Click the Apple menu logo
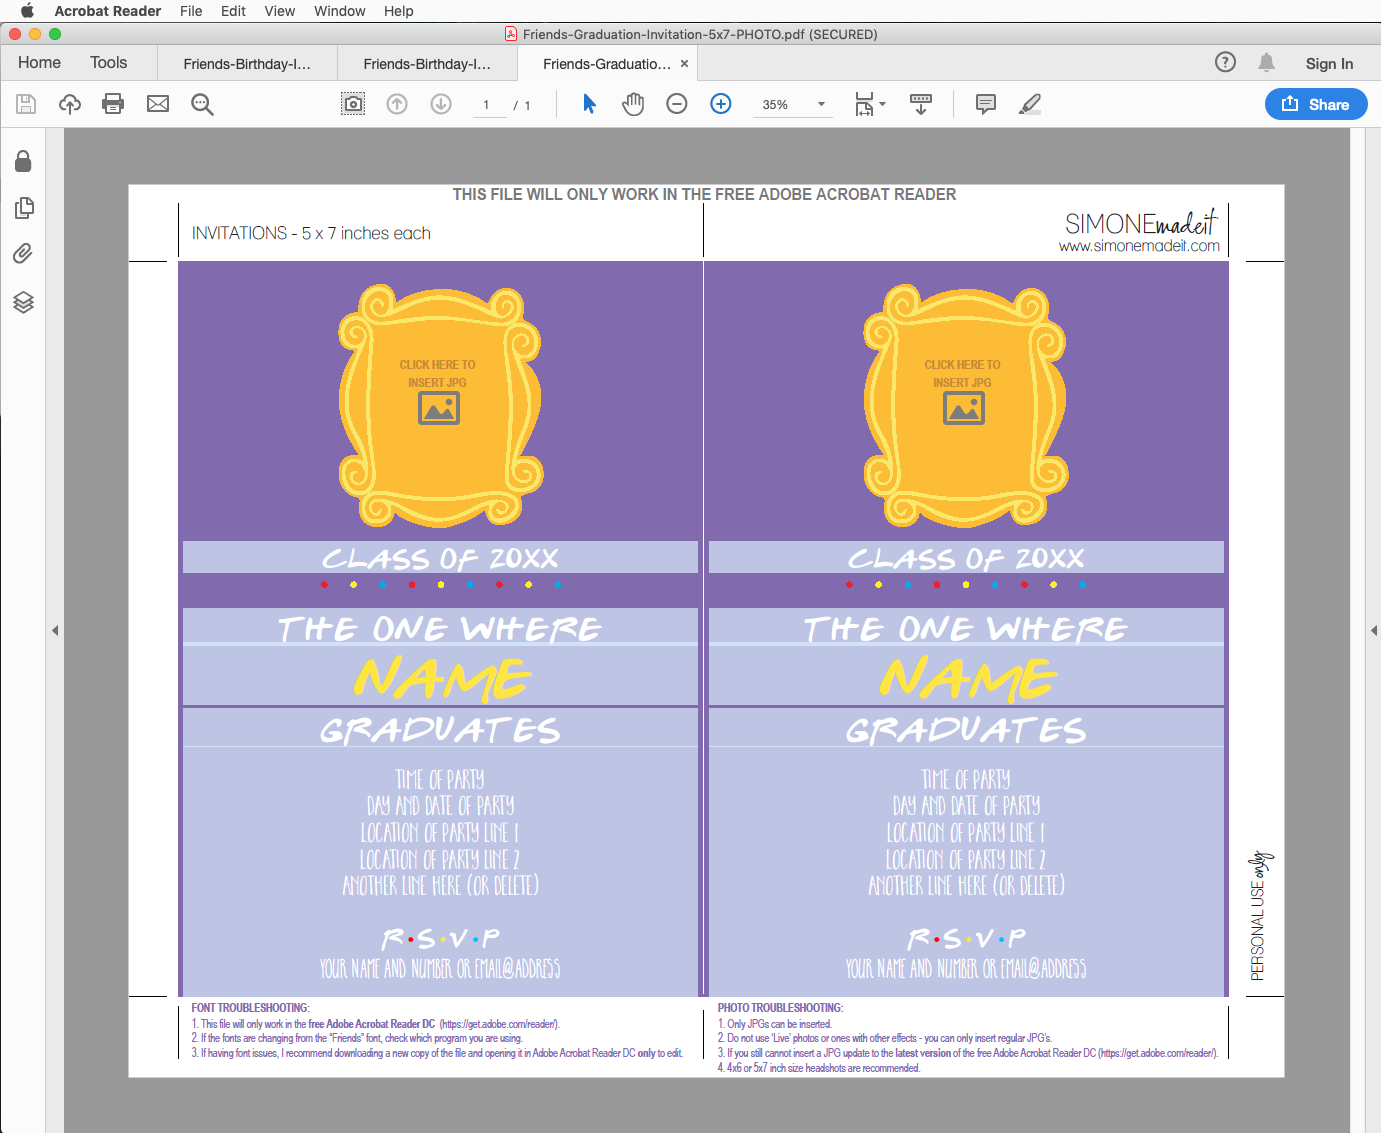 coord(27,11)
